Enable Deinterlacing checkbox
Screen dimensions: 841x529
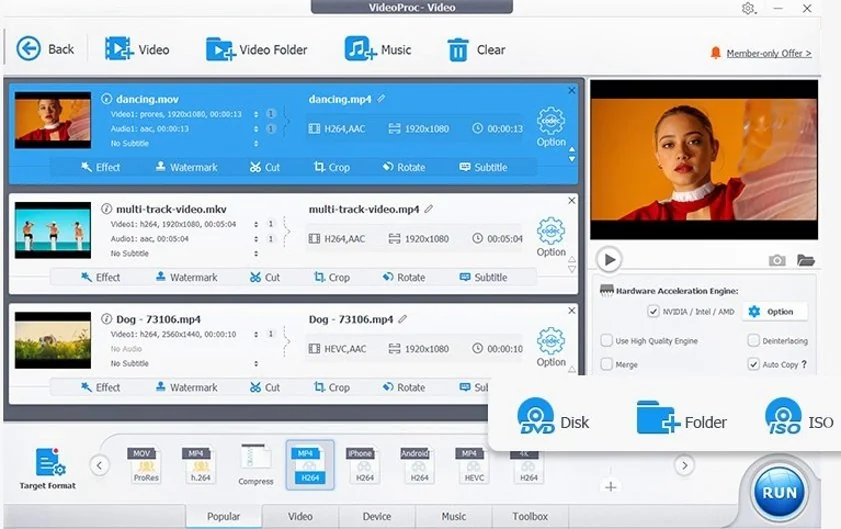[754, 341]
